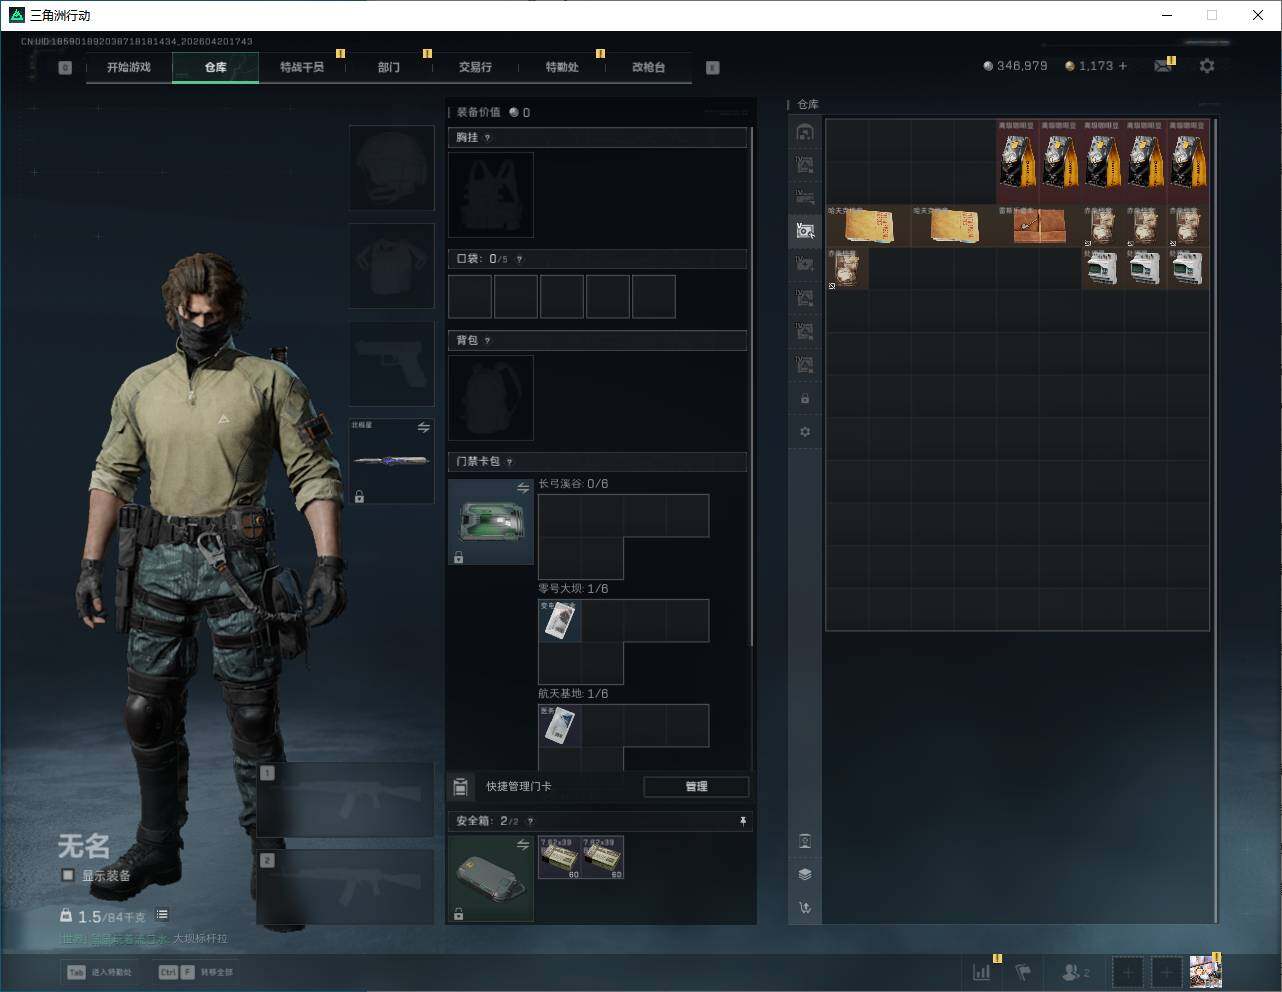Click the Ctrl F 转移全部 button
This screenshot has height=992, width=1282.
[x=196, y=972]
